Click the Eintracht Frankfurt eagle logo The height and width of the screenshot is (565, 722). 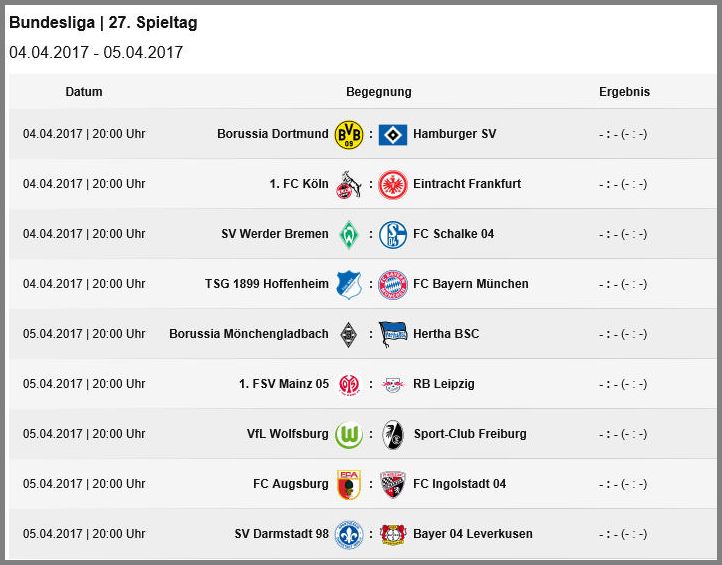(393, 185)
